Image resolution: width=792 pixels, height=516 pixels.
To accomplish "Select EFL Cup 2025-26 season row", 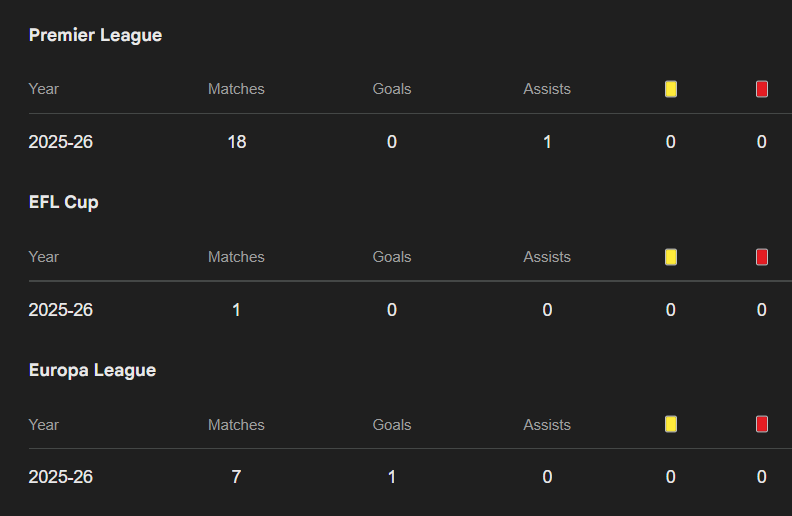I will click(x=61, y=310).
